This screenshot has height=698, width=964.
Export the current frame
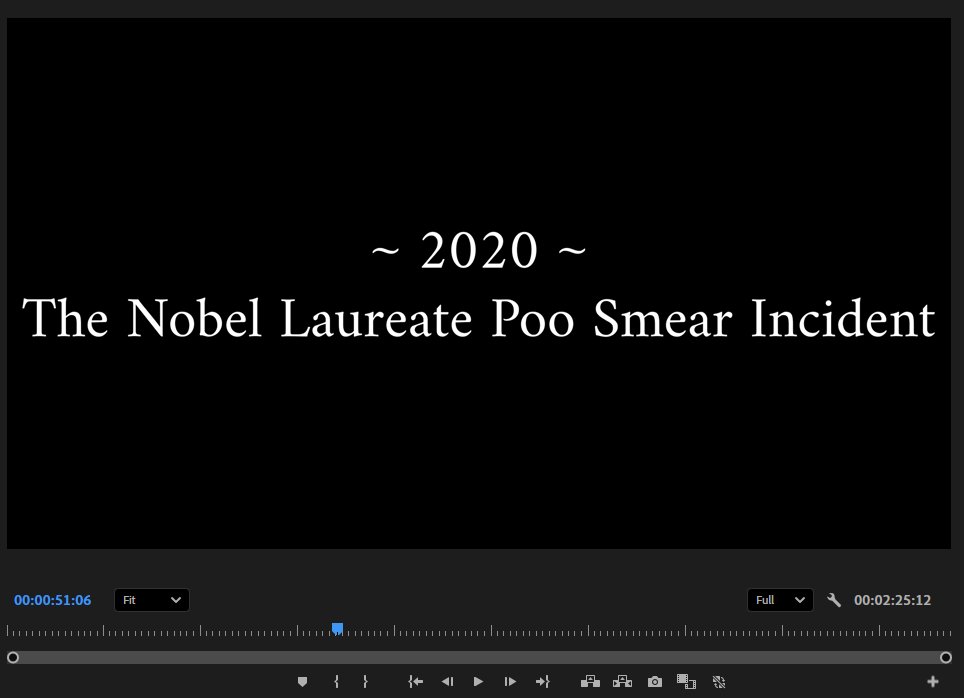(x=655, y=681)
